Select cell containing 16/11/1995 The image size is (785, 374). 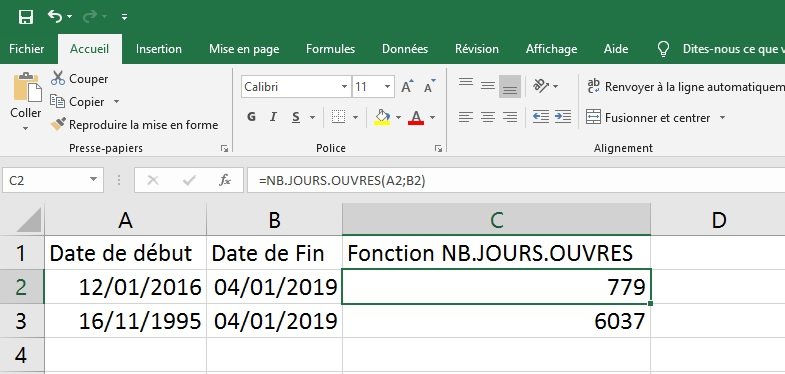click(x=125, y=321)
